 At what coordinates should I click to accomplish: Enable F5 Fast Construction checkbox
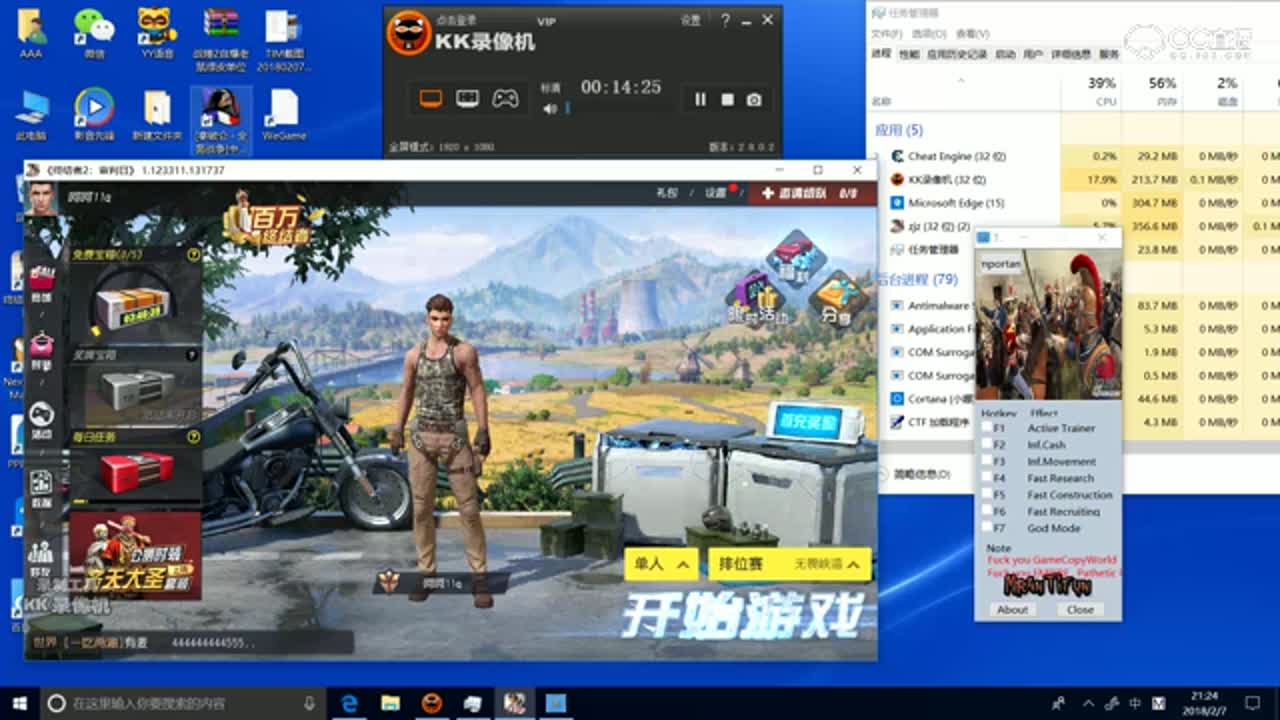pos(988,495)
